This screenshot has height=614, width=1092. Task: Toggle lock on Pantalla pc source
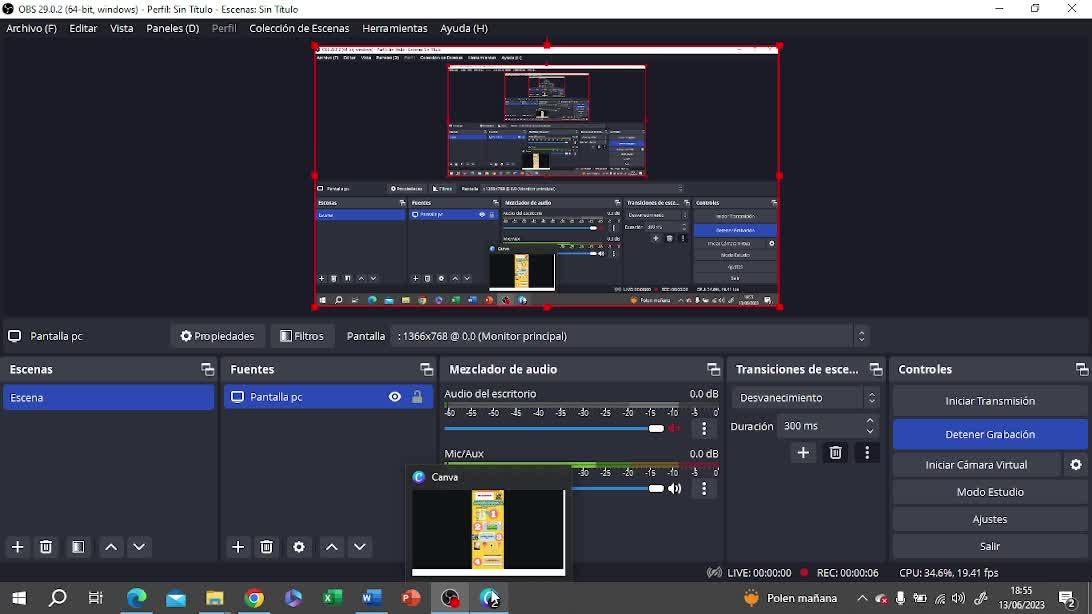click(x=417, y=397)
